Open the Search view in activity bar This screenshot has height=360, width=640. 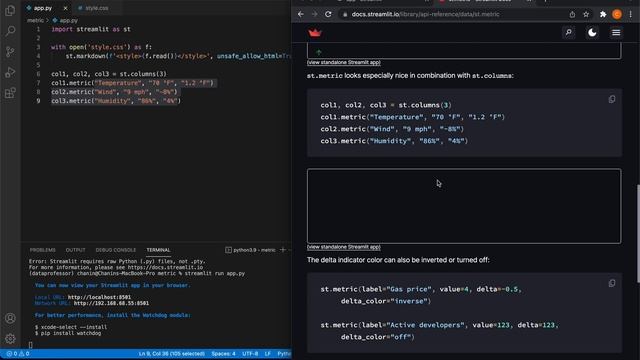pyautogui.click(x=10, y=31)
